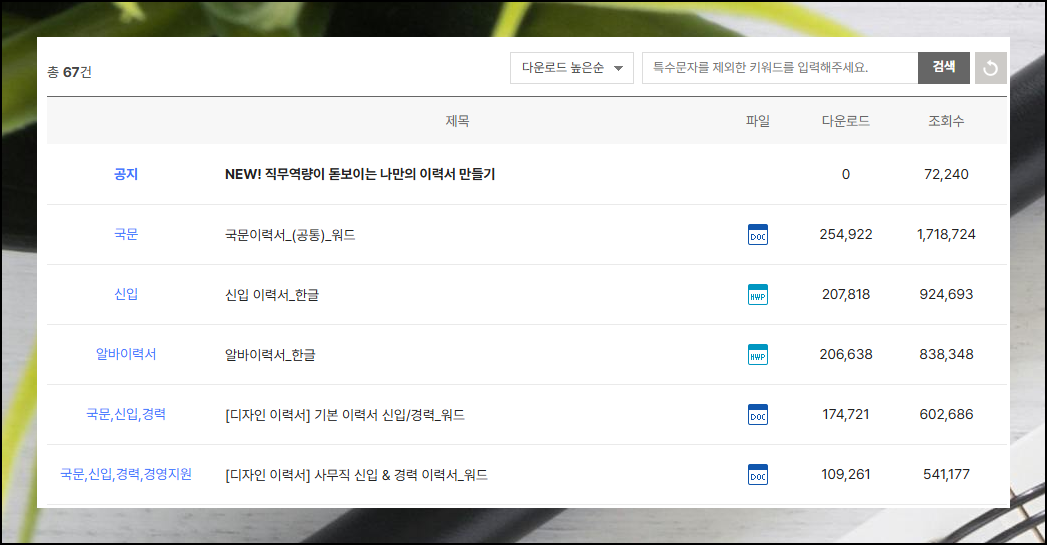The image size is (1047, 545).
Task: Click DOC icon for 사무직 신입 & 경력 이력서
Action: point(758,475)
